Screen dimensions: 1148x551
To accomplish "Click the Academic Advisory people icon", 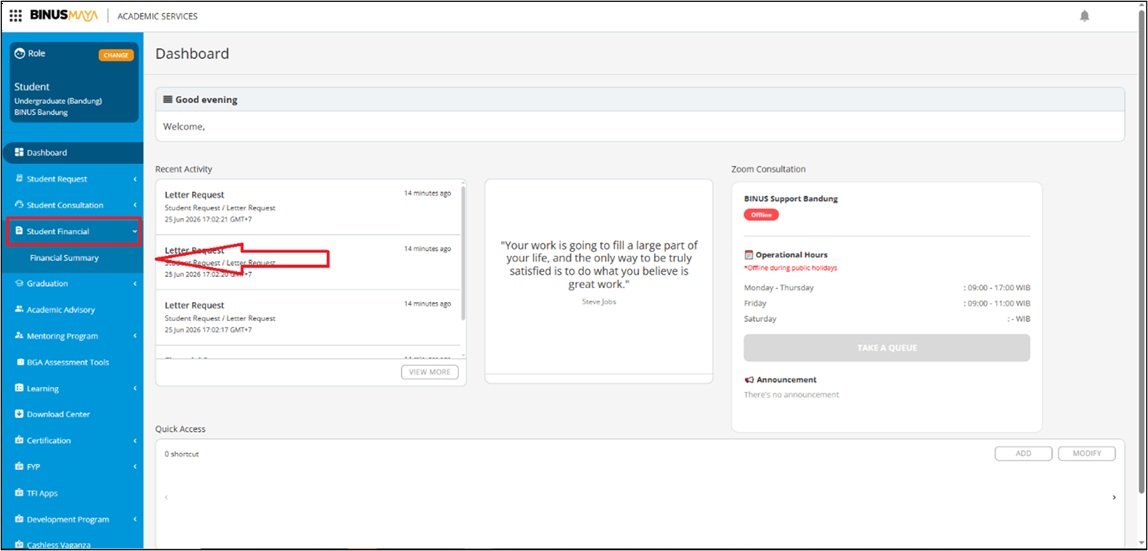I will point(20,310).
